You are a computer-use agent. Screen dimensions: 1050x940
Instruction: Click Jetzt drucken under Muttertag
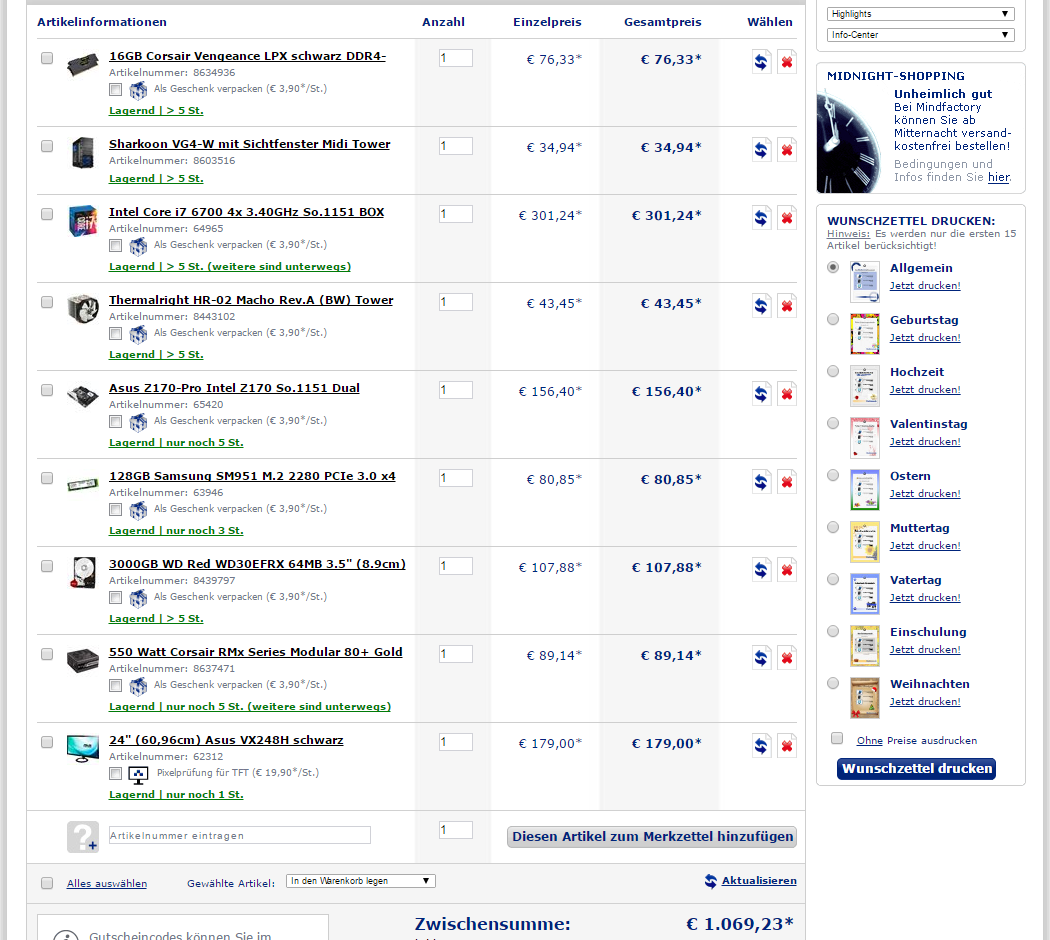click(925, 546)
